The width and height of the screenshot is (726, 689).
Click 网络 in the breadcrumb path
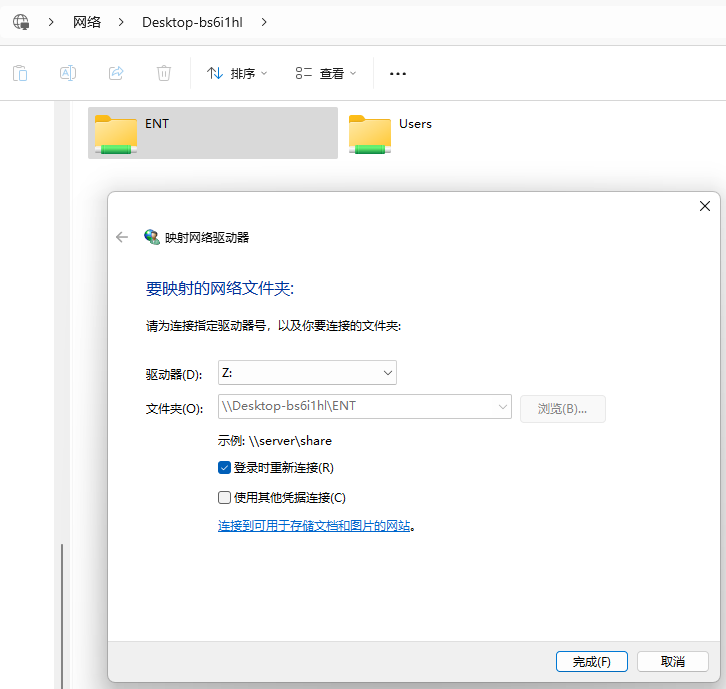87,21
